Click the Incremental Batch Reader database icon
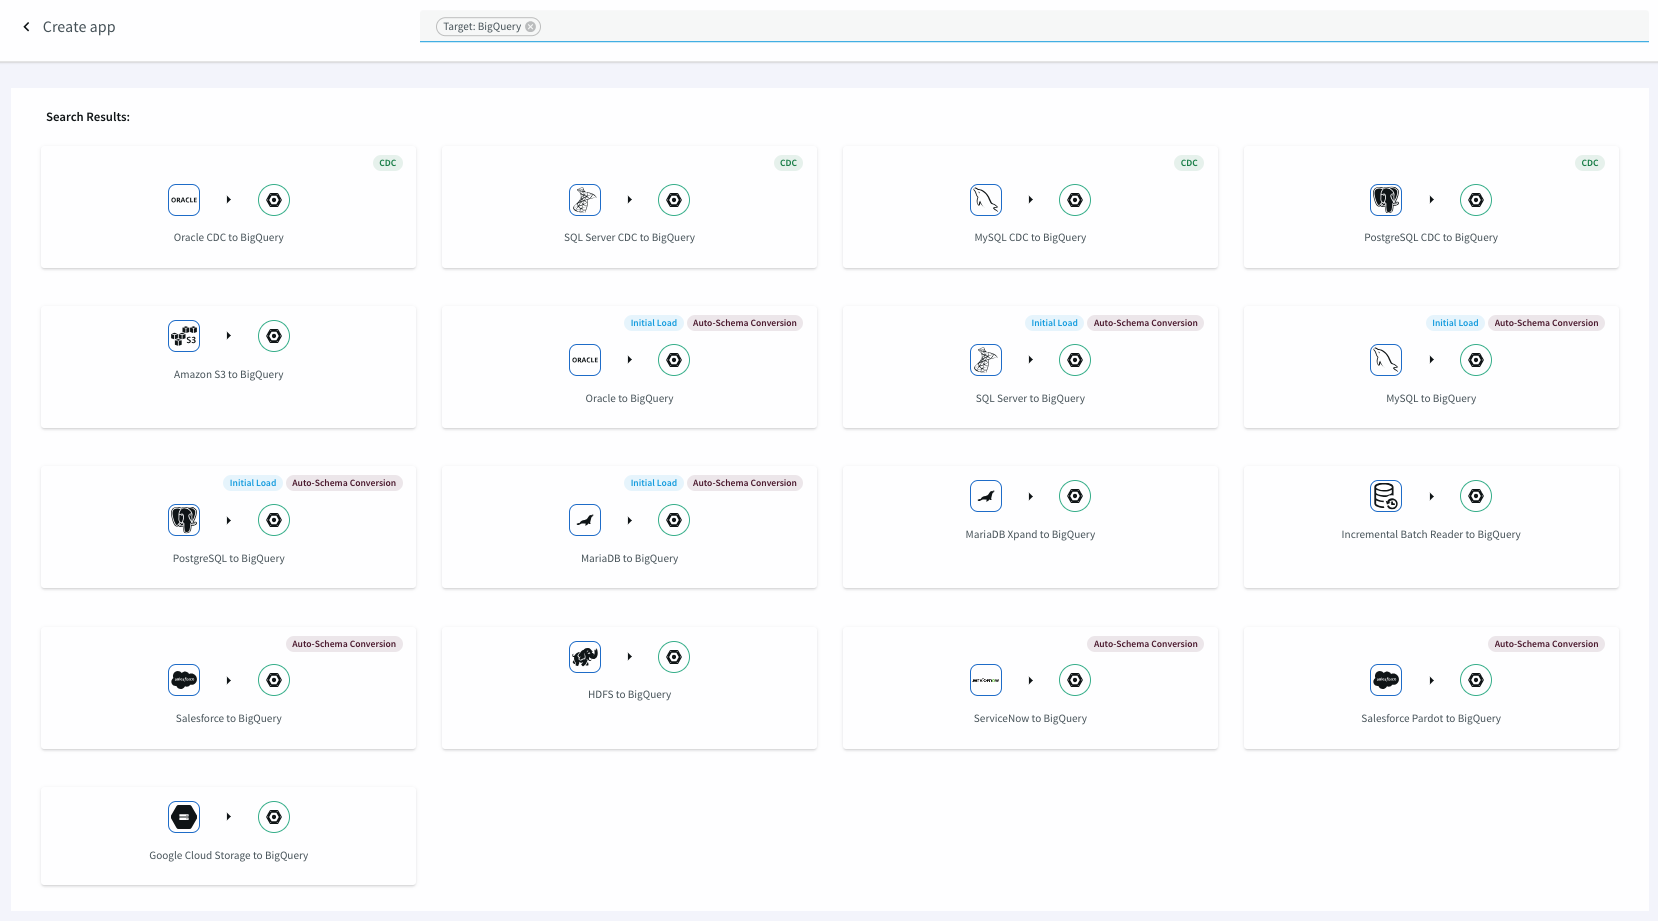The height and width of the screenshot is (921, 1658). [x=1386, y=496]
